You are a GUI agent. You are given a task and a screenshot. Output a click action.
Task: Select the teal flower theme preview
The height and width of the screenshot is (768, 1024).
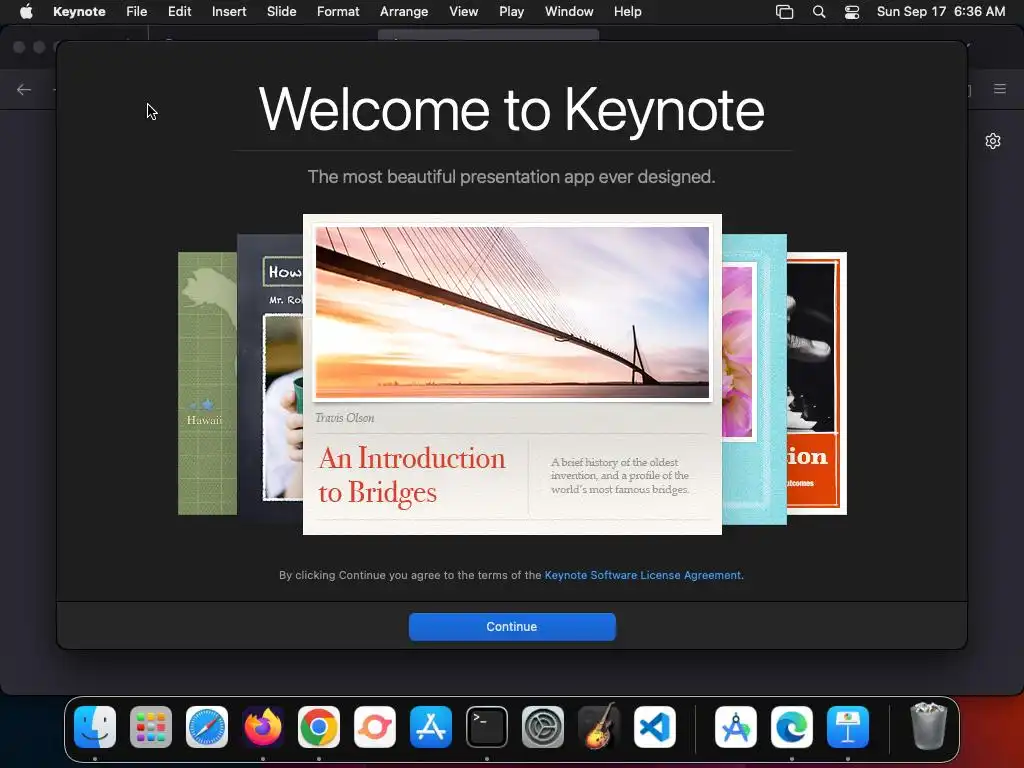tap(754, 379)
